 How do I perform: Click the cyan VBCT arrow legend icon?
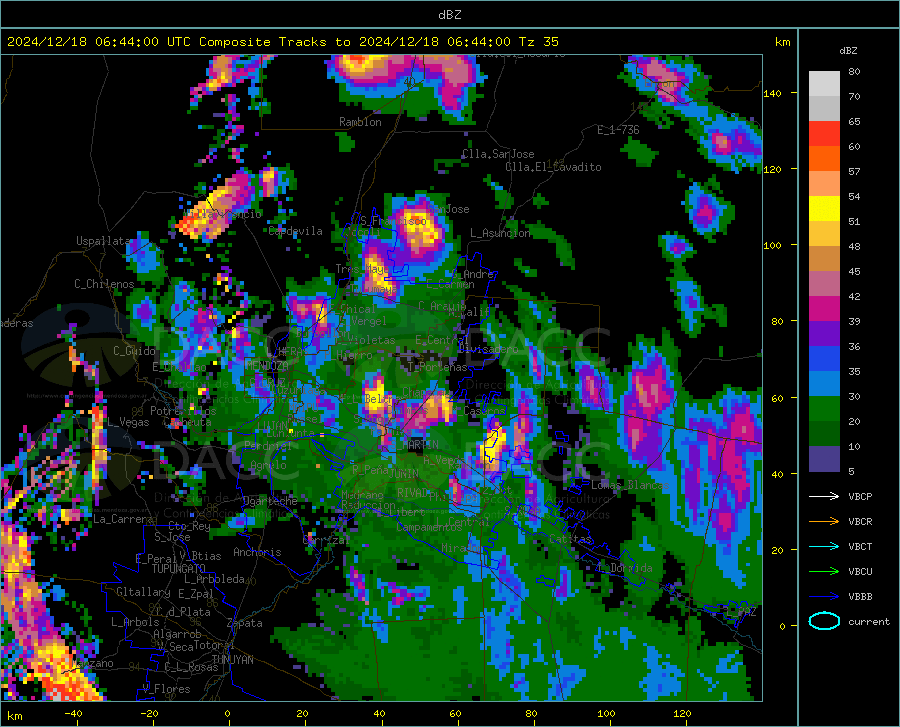(824, 546)
